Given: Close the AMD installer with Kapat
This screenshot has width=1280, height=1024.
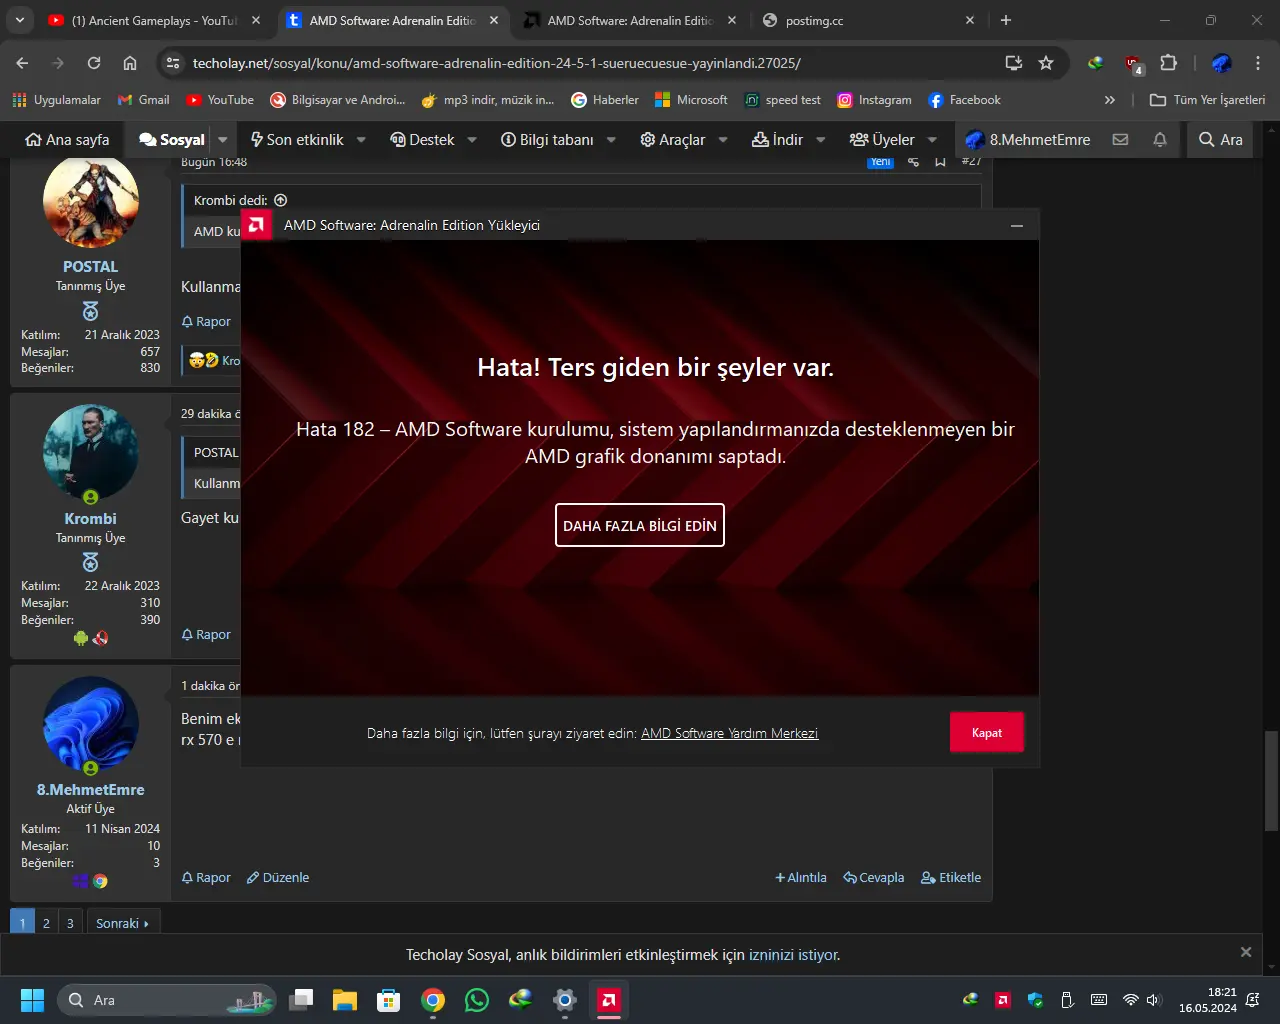Looking at the screenshot, I should tap(986, 732).
